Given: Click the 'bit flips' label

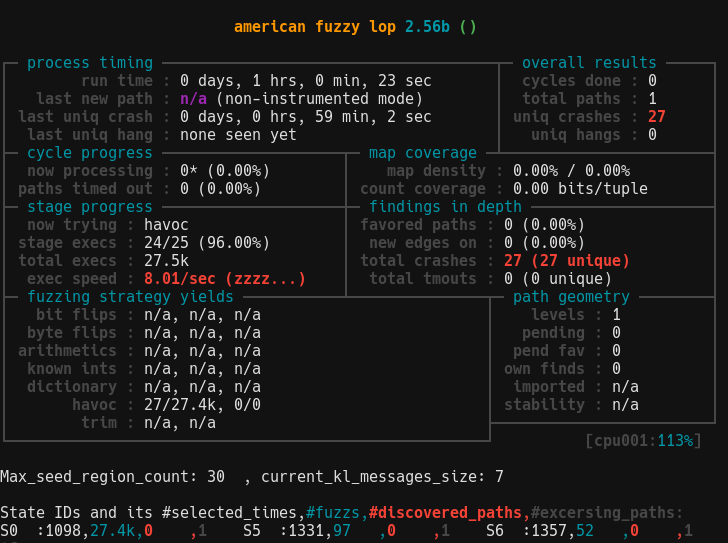Looking at the screenshot, I should (x=77, y=315).
